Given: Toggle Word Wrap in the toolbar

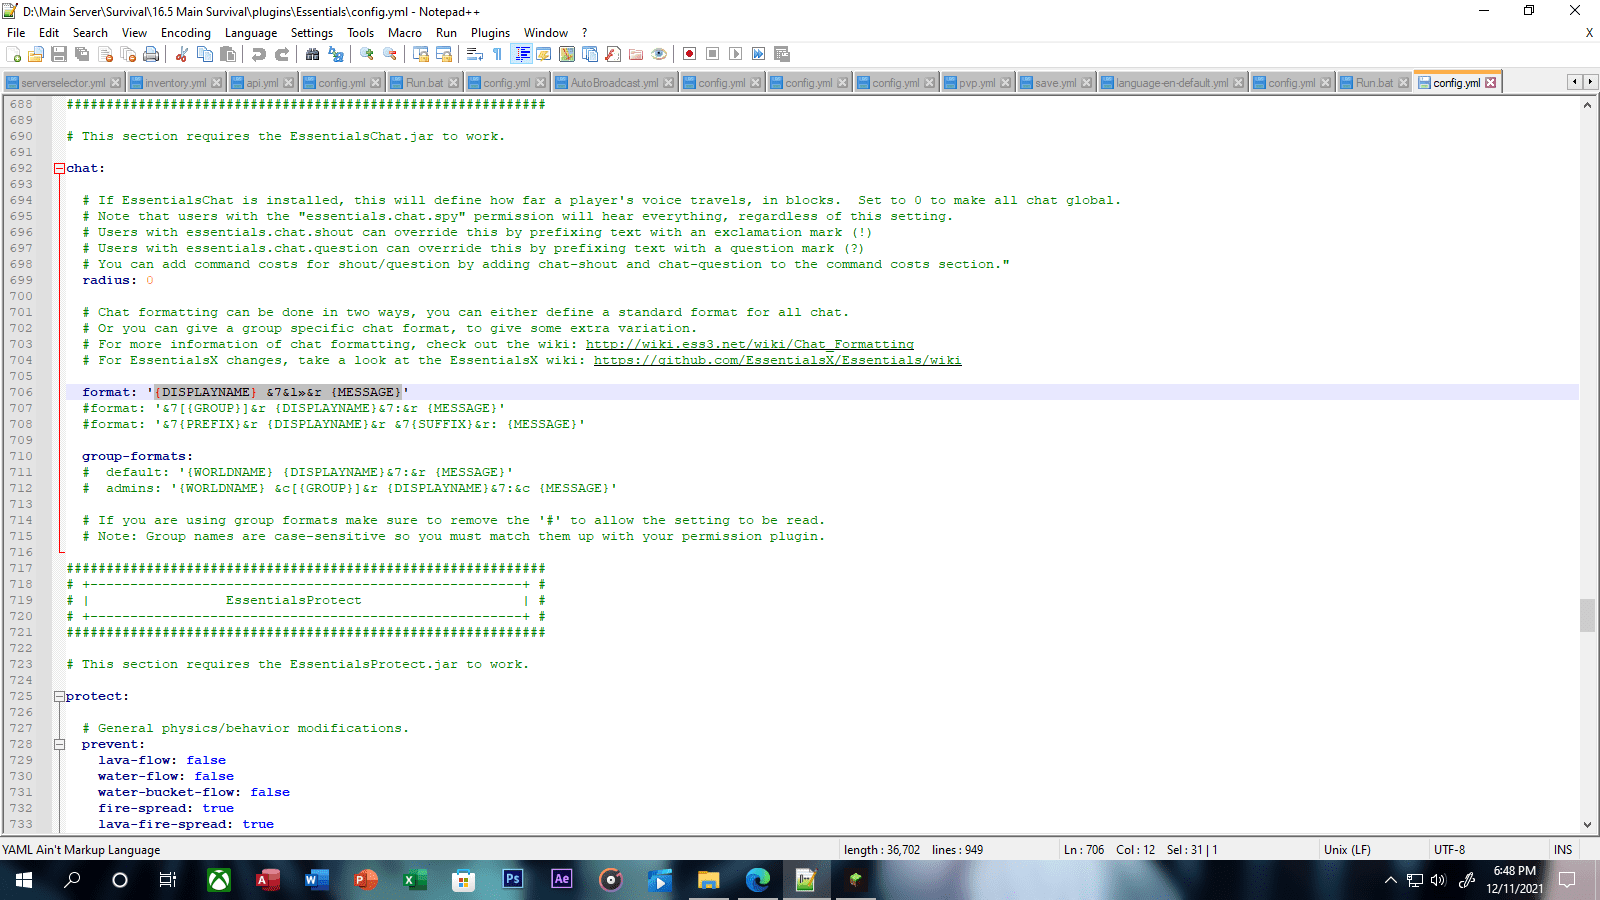Looking at the screenshot, I should point(475,54).
